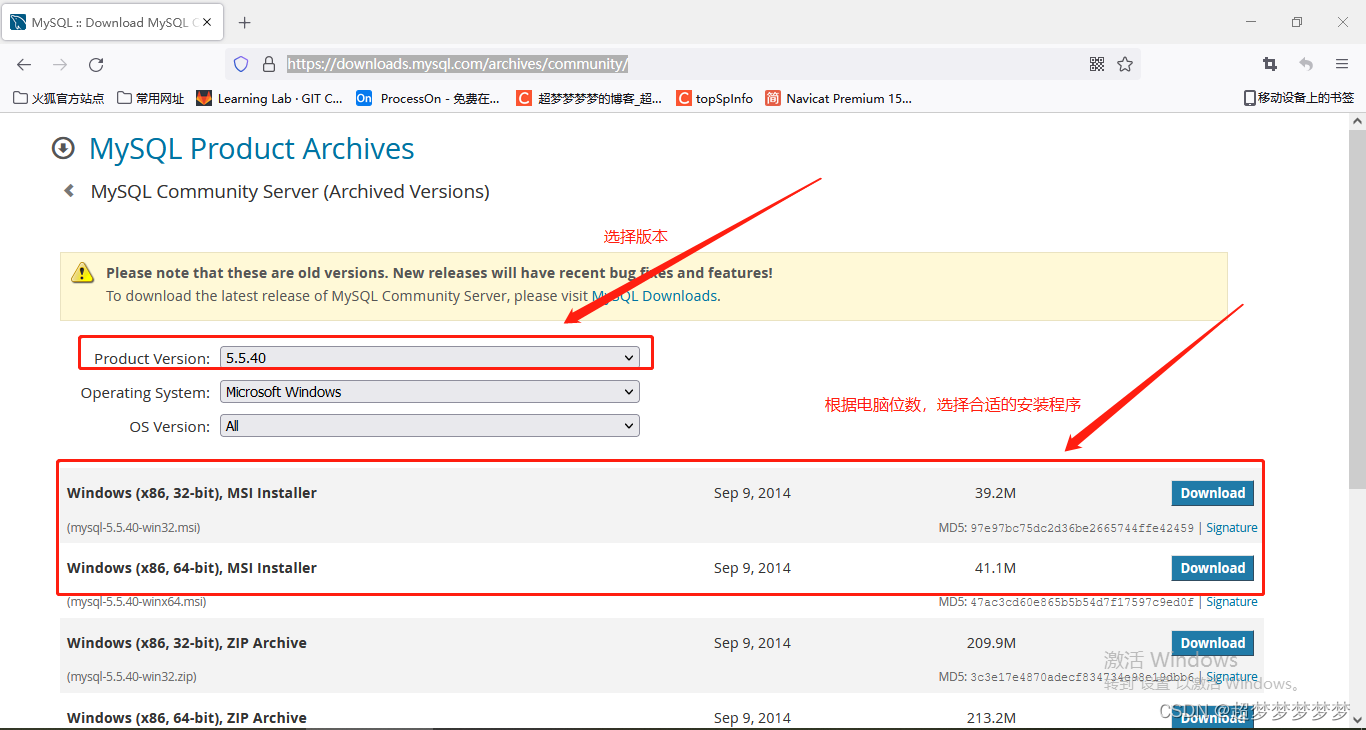Click back chevron beside MySQL Community Server
Image resolution: width=1366 pixels, height=730 pixels.
pyautogui.click(x=69, y=190)
